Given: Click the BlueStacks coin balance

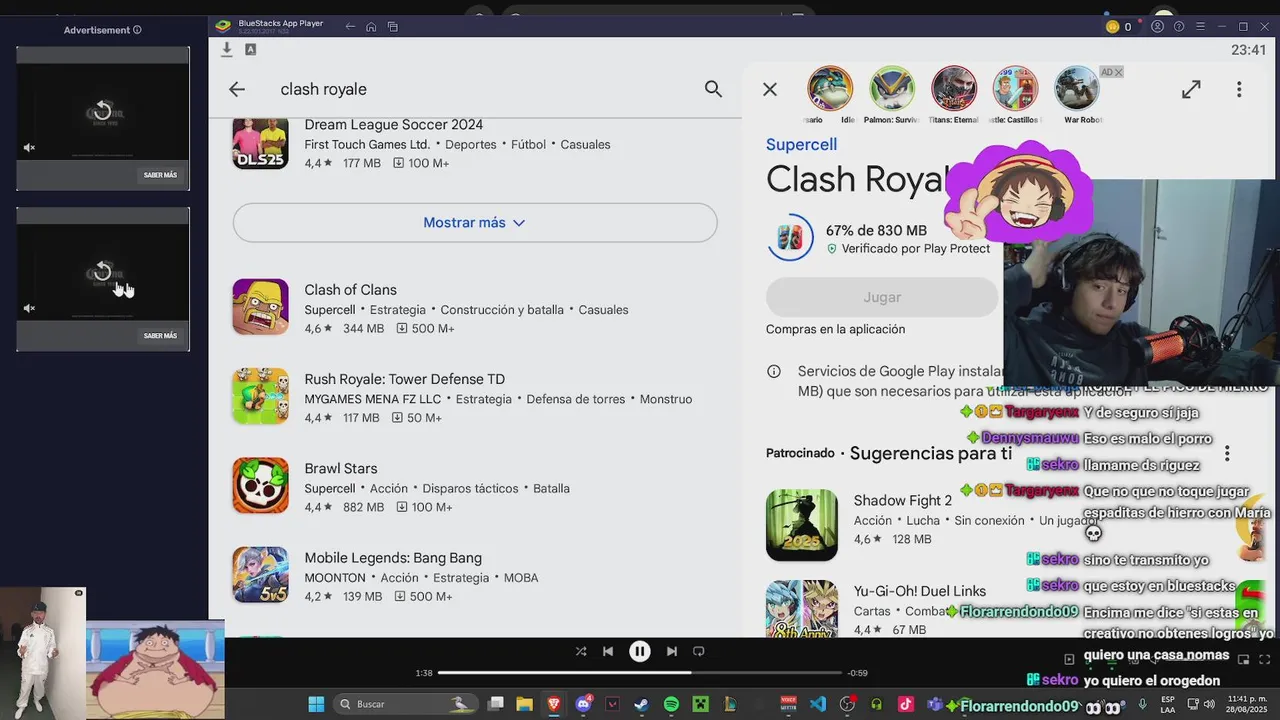Looking at the screenshot, I should [1120, 27].
